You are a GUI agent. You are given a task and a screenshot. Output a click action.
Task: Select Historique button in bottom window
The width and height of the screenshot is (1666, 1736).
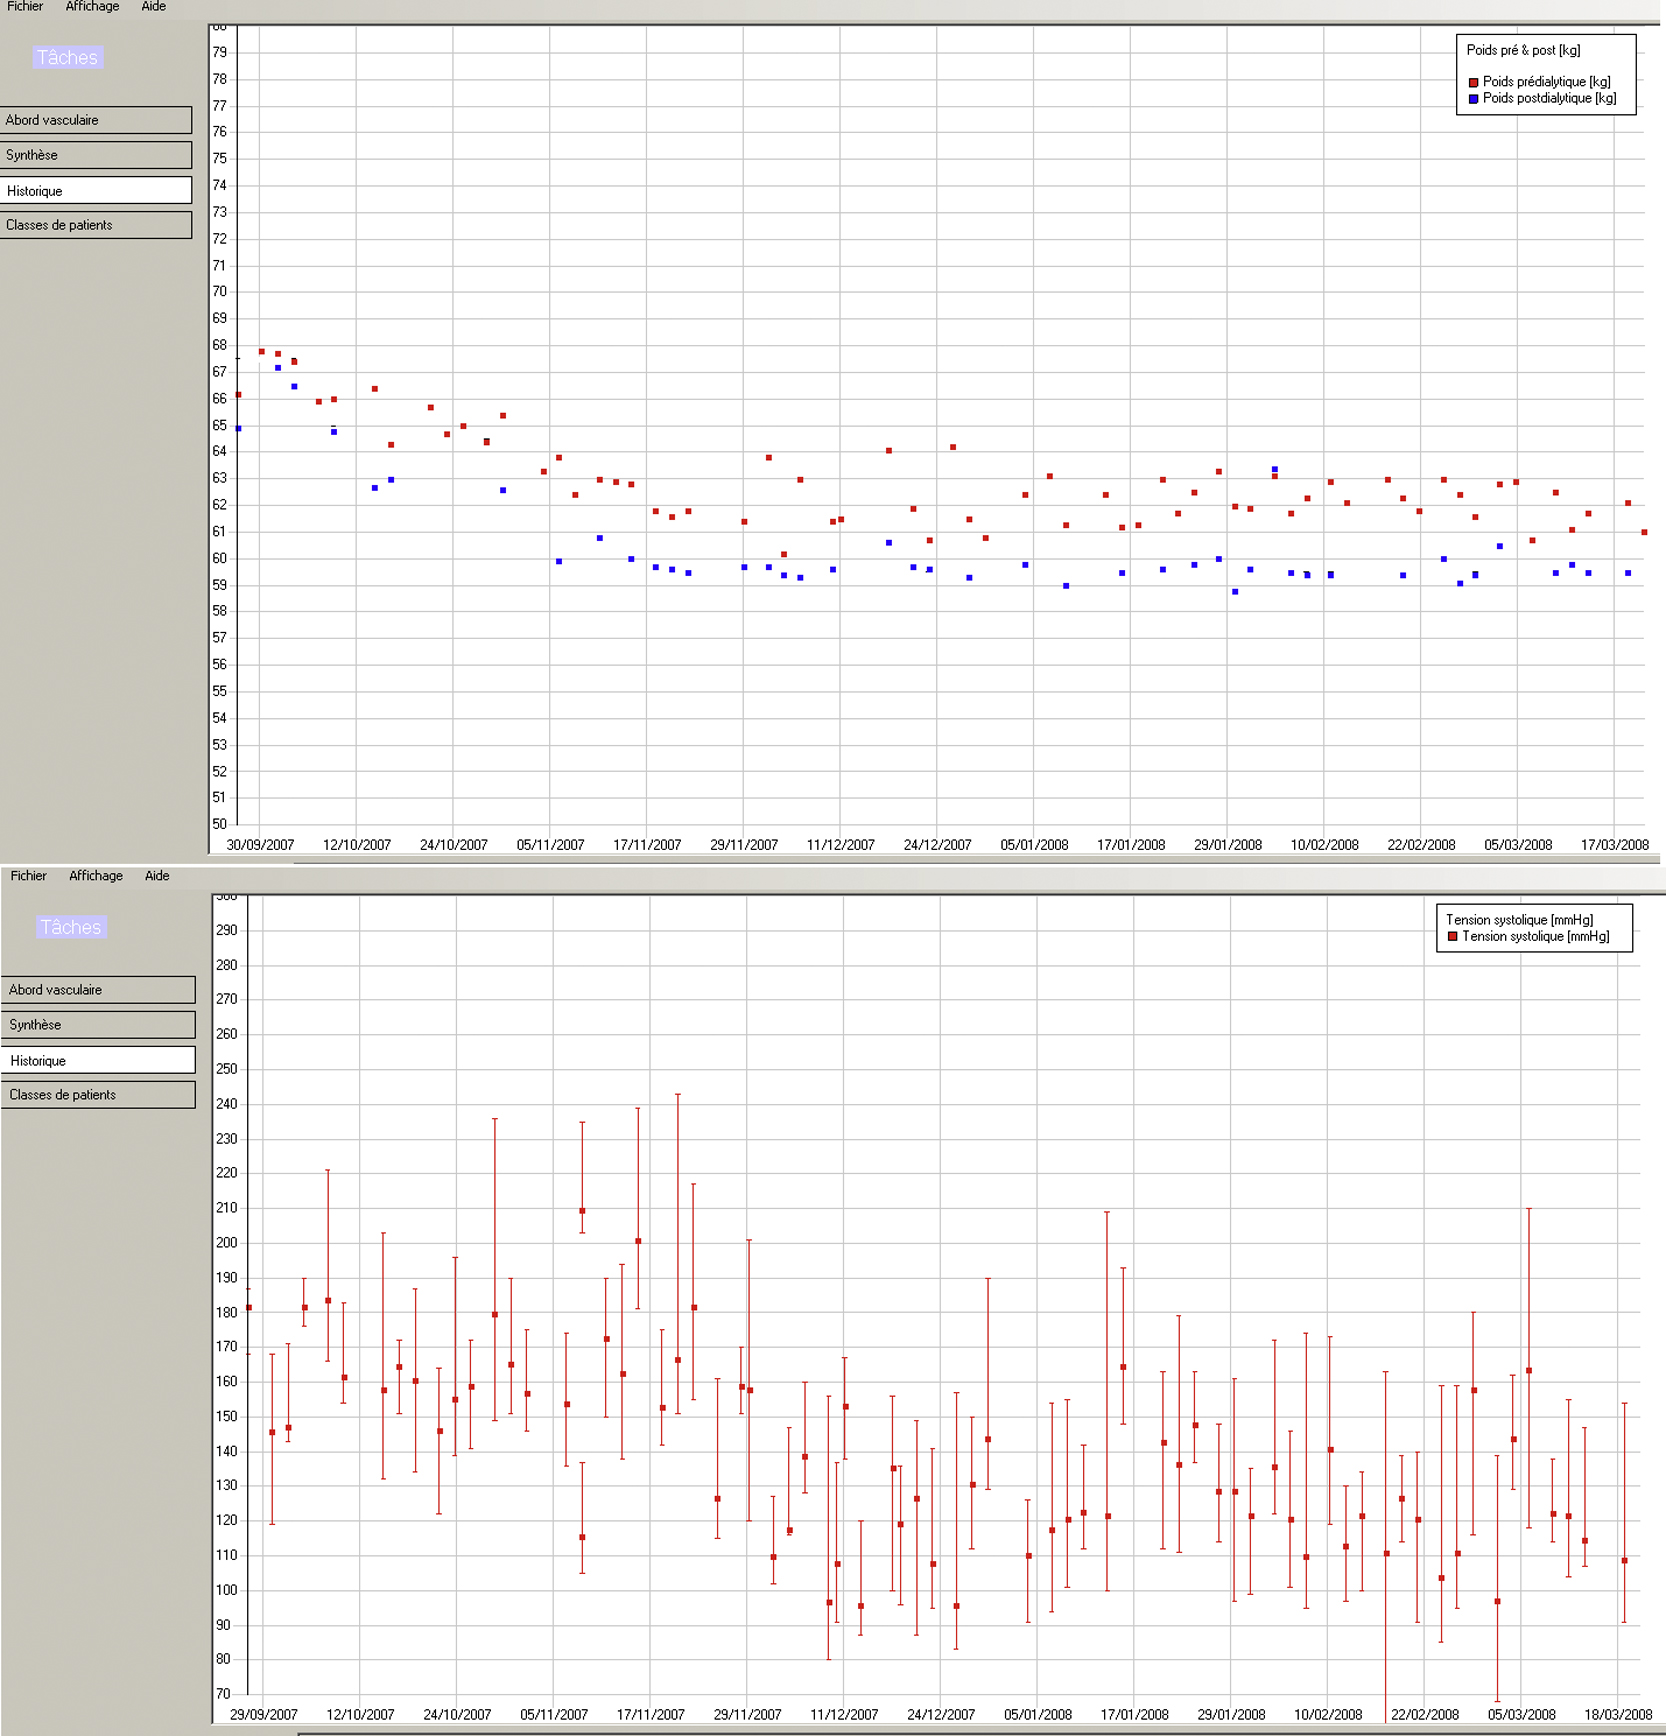(98, 1060)
